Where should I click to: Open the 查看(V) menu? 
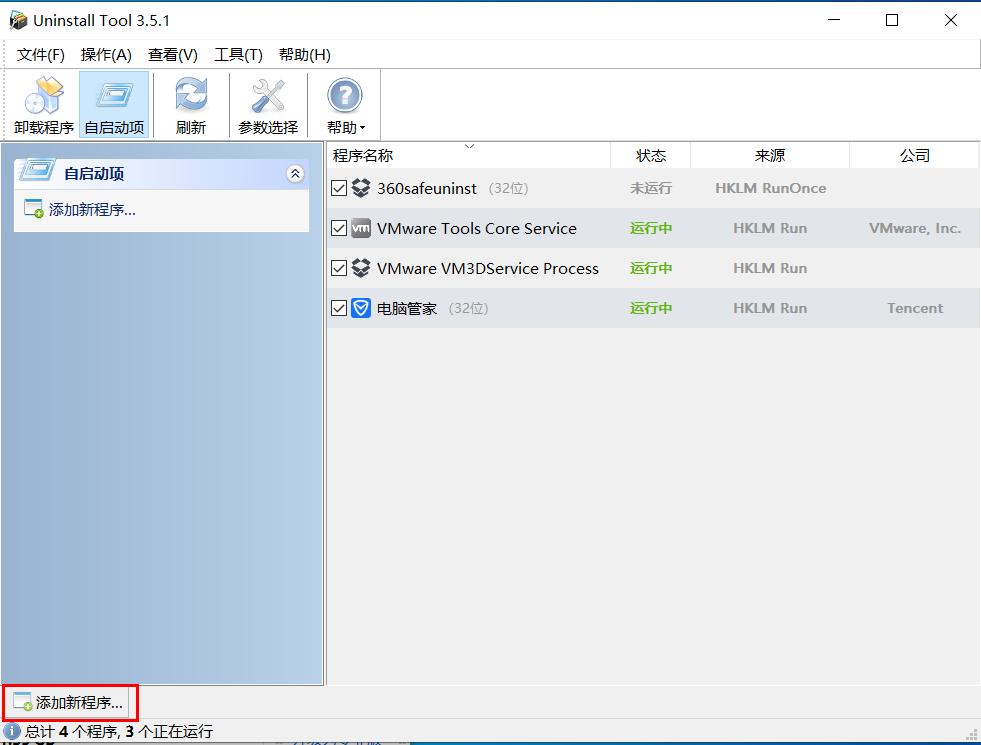[173, 55]
